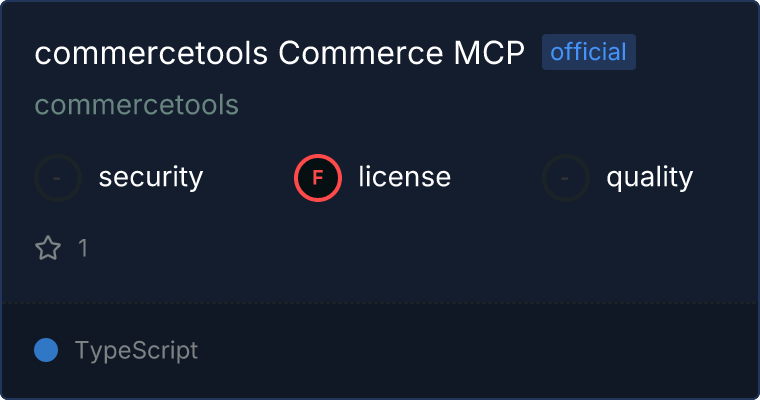Click the empty footer area right of TypeScript
This screenshot has width=760, height=400.
(480, 351)
